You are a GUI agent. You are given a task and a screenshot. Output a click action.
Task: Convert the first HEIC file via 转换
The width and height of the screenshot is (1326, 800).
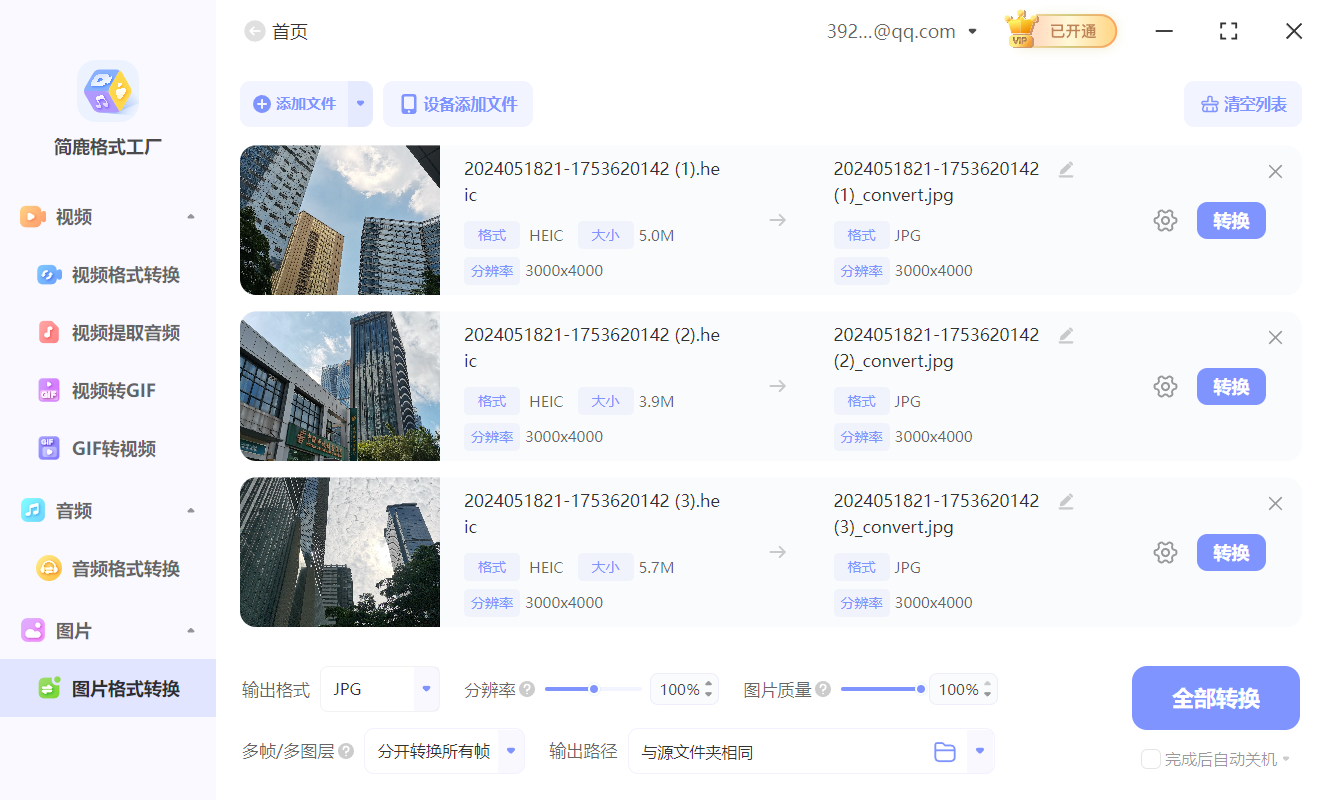(x=1231, y=220)
